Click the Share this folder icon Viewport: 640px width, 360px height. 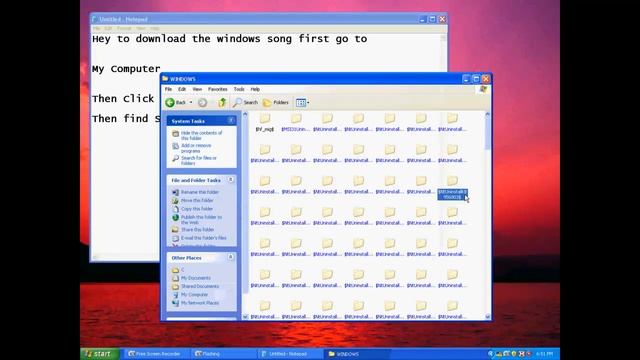(175, 229)
